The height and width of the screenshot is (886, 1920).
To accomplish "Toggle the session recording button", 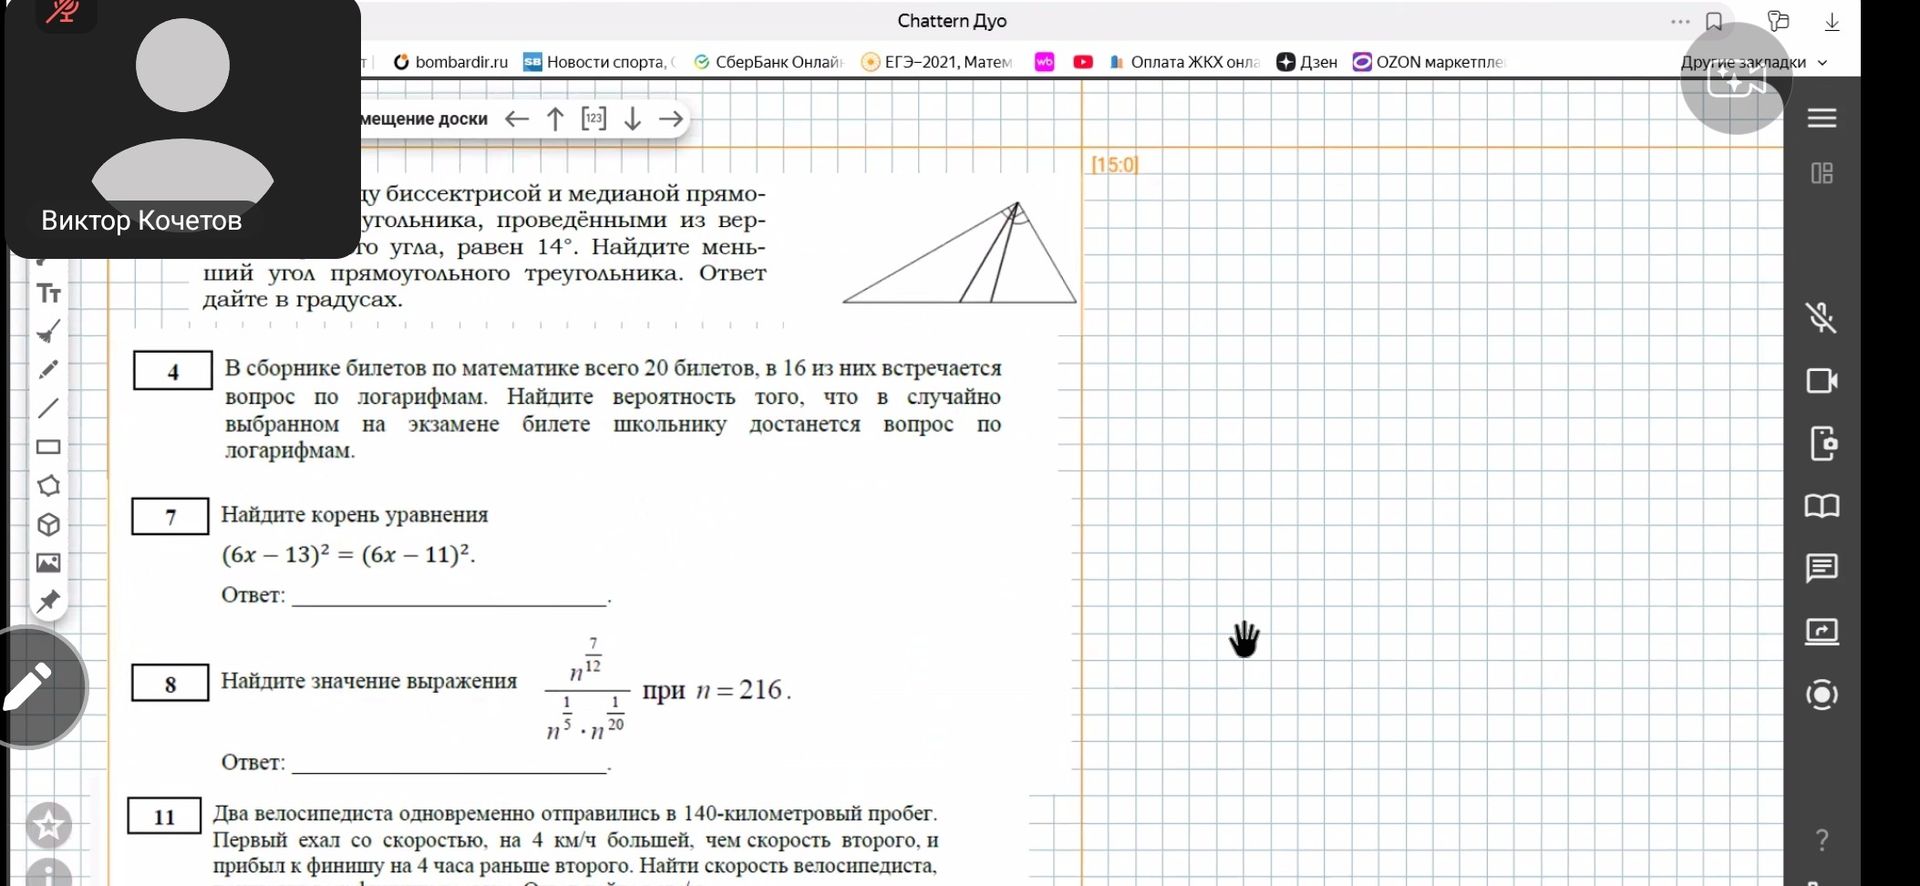I will pos(1822,695).
